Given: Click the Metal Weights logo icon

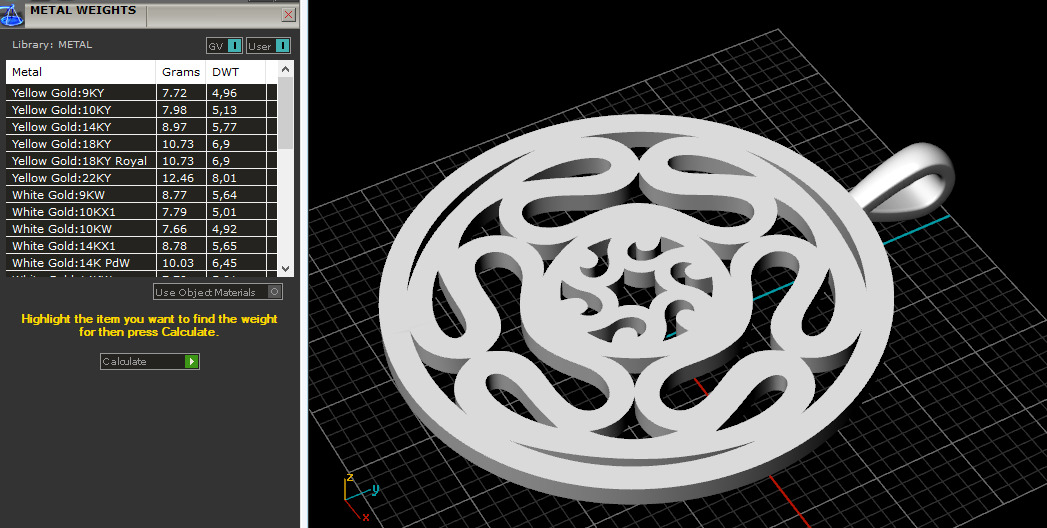Looking at the screenshot, I should [11, 13].
